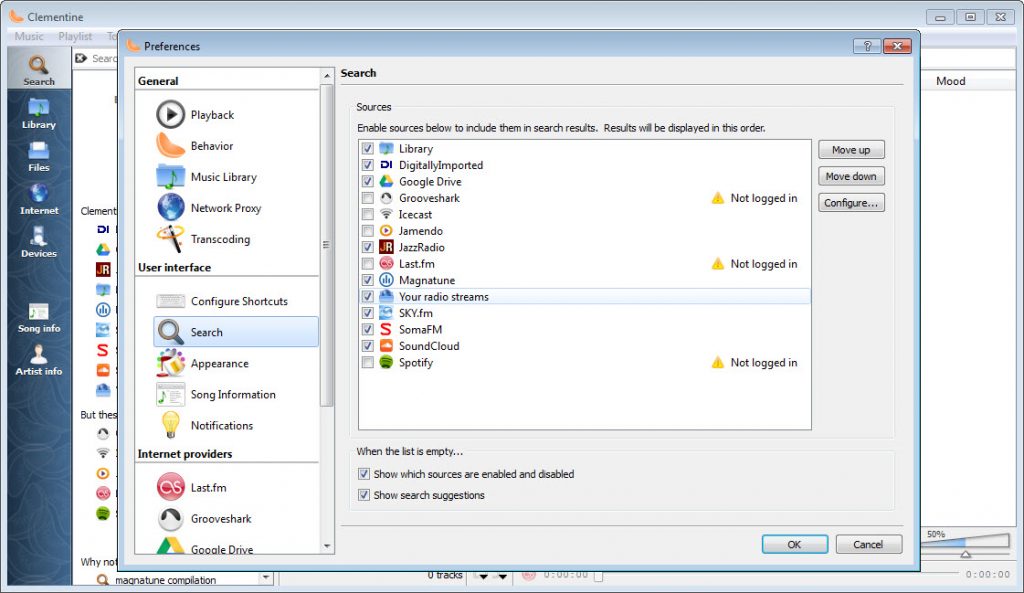Open Song info tab in sidebar
This screenshot has height=593, width=1024.
coord(39,318)
